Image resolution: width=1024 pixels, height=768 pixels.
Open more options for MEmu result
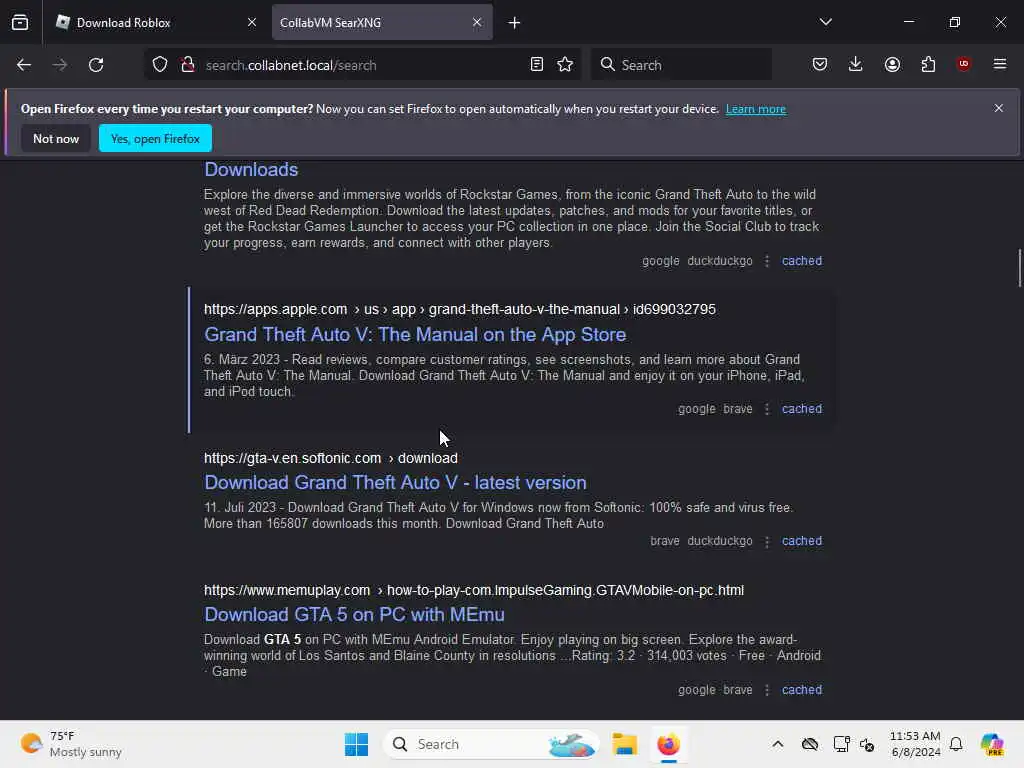point(767,690)
